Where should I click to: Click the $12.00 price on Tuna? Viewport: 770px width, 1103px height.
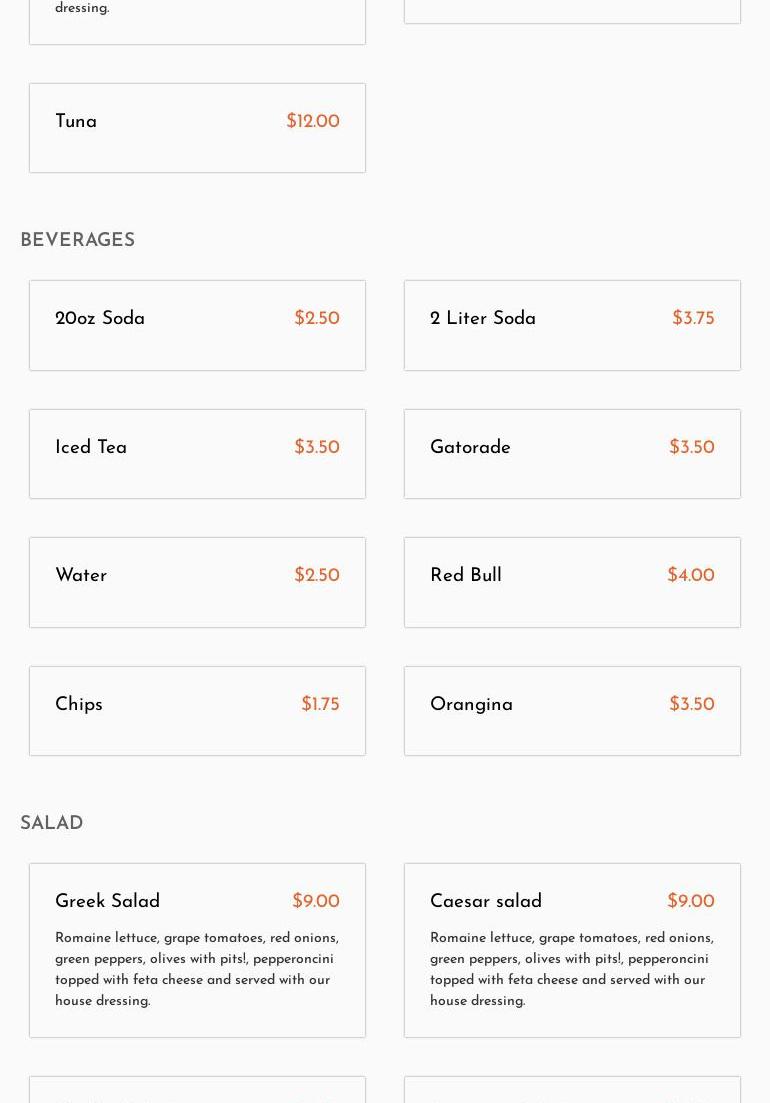(313, 122)
